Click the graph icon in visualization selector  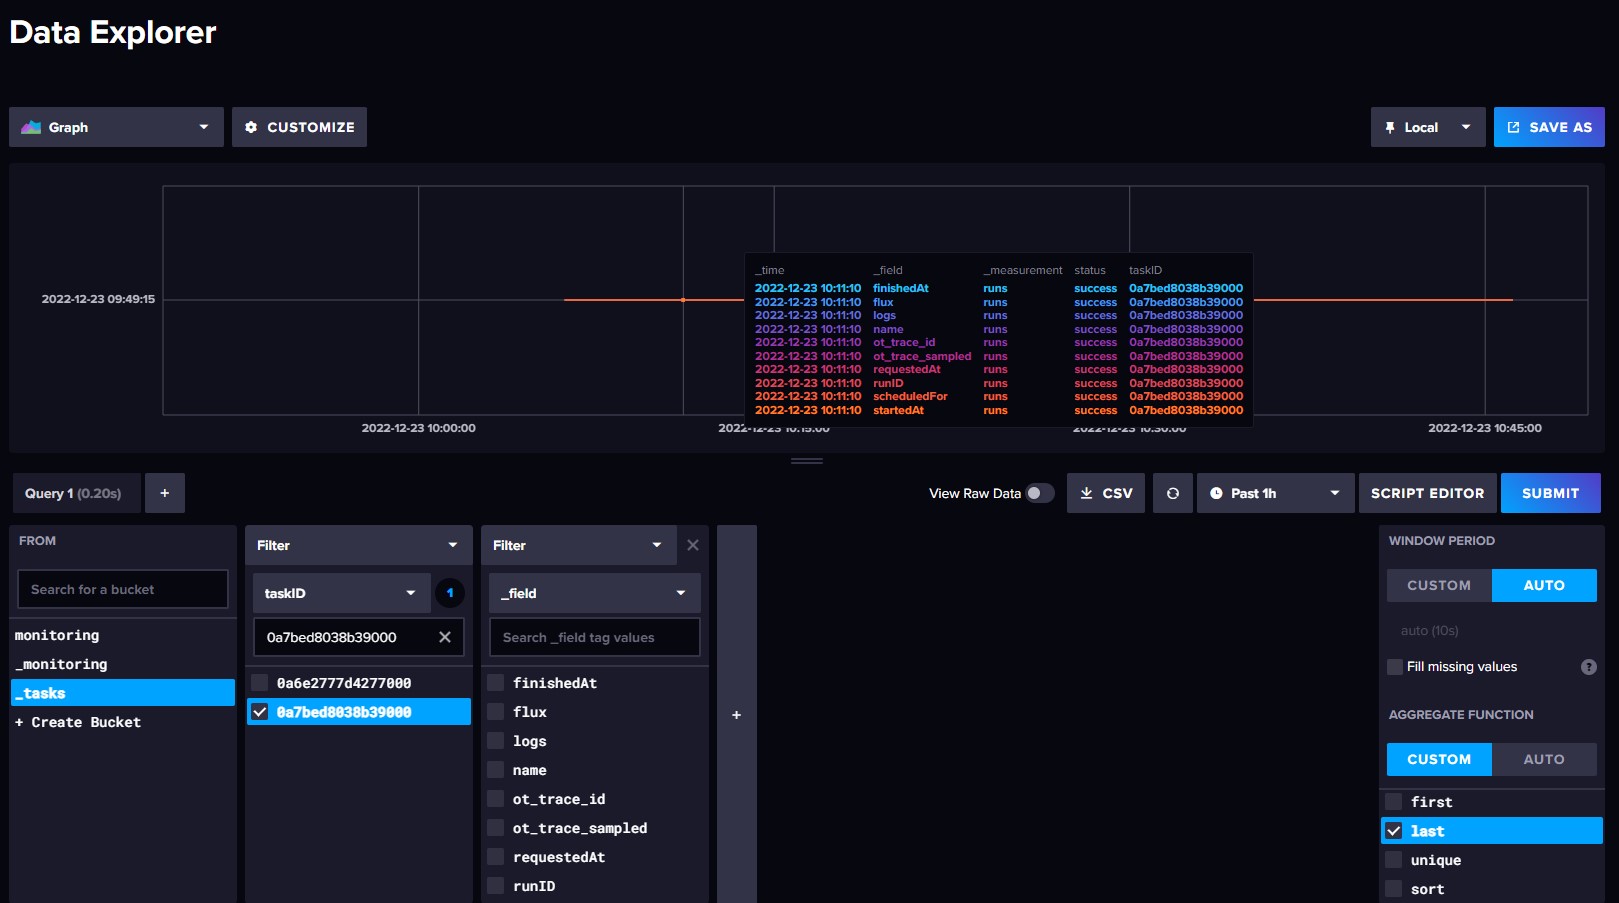(31, 127)
